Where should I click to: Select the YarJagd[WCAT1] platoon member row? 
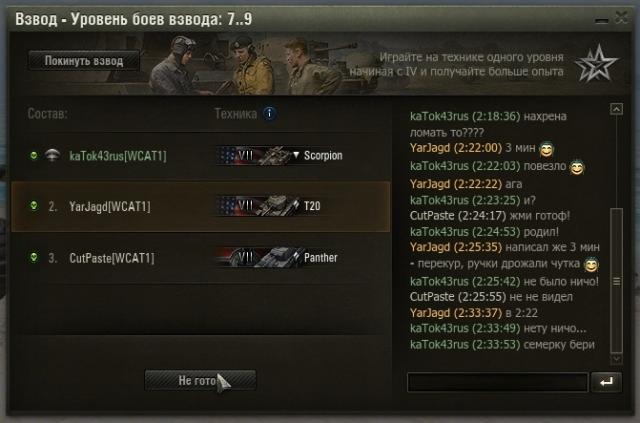point(200,207)
